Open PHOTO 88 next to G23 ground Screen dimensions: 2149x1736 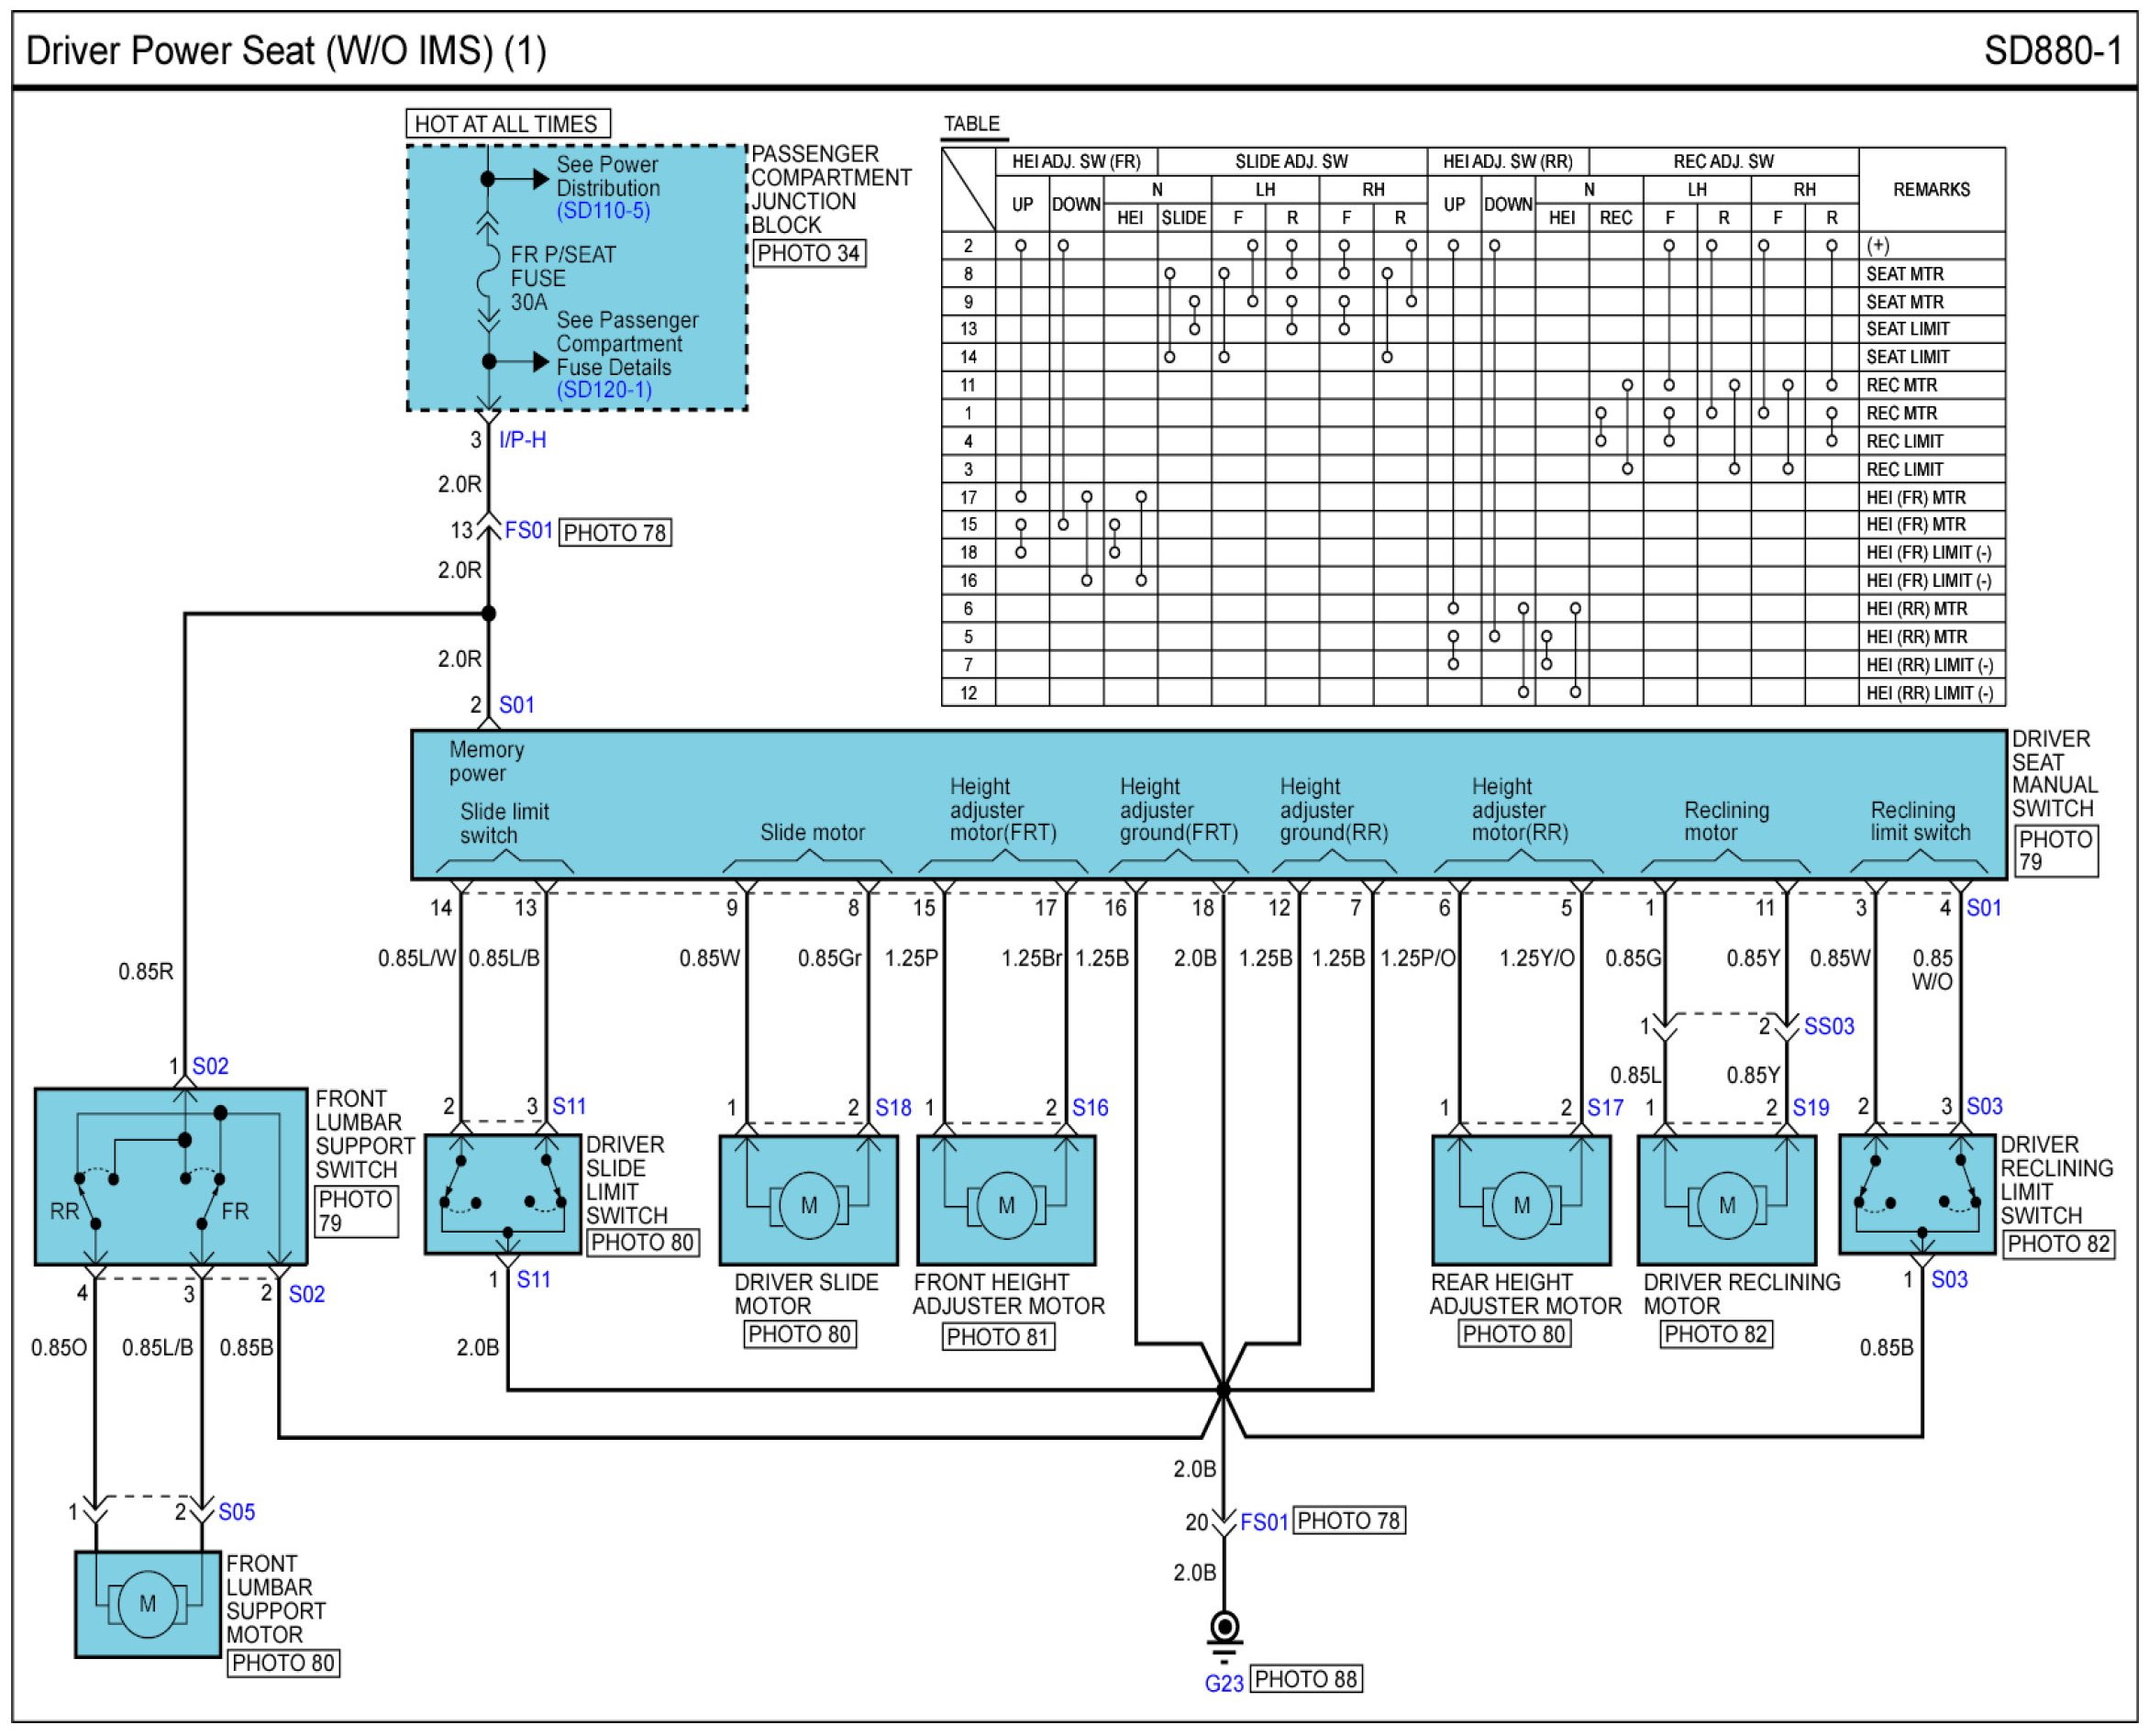pos(1305,1679)
